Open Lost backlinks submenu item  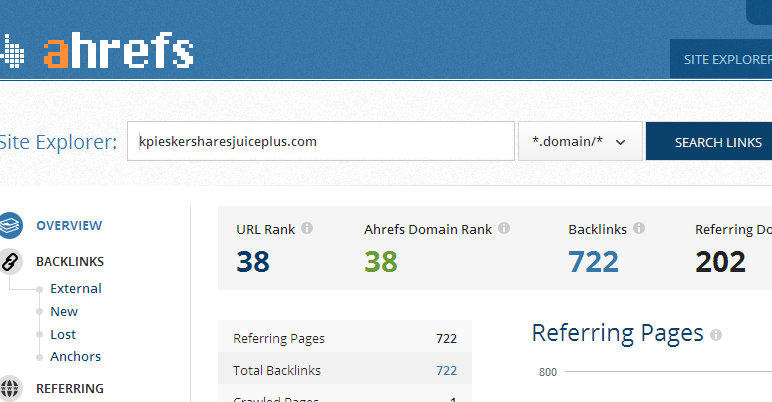(x=63, y=335)
